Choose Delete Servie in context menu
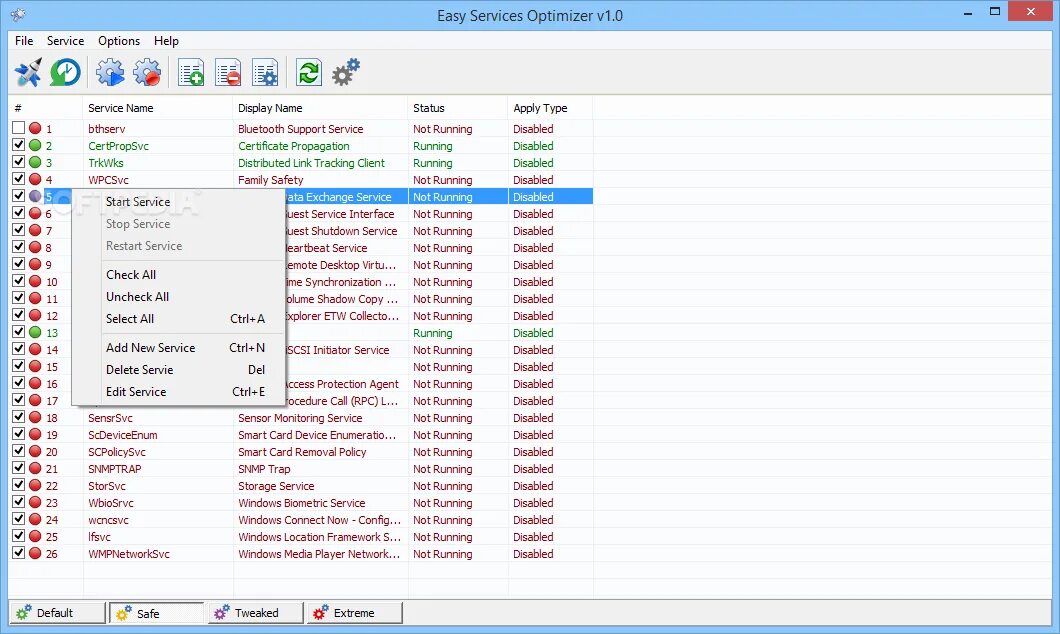 [178, 370]
